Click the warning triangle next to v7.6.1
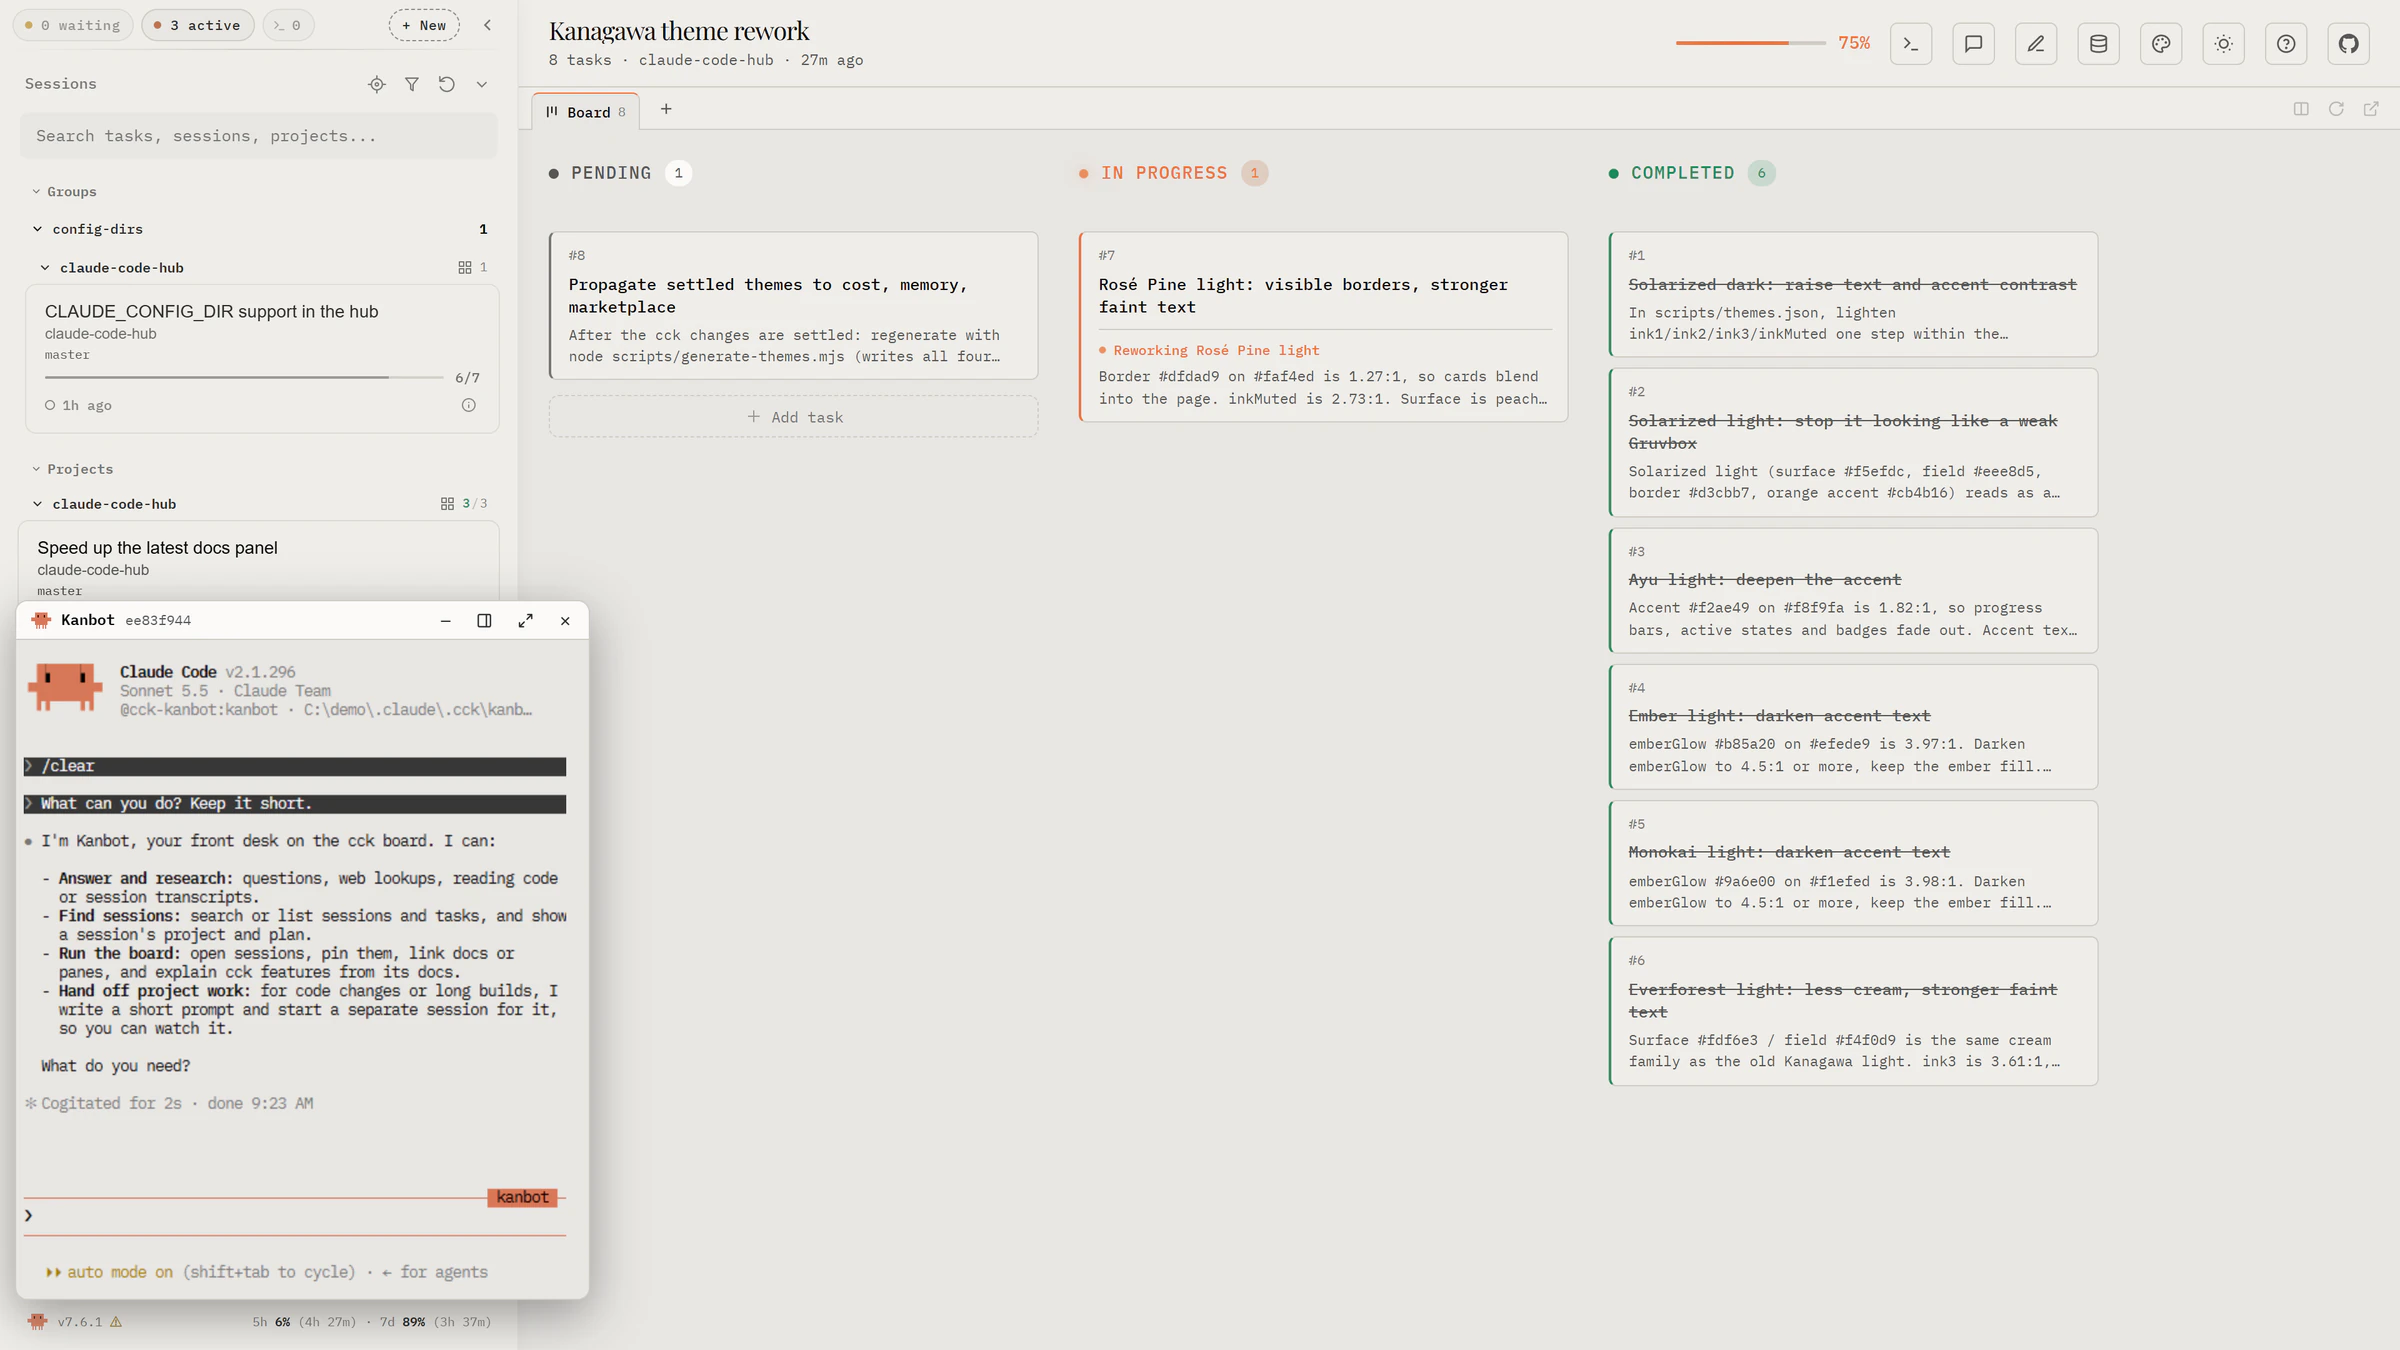Screen dimensions: 2400x1350 point(116,1322)
